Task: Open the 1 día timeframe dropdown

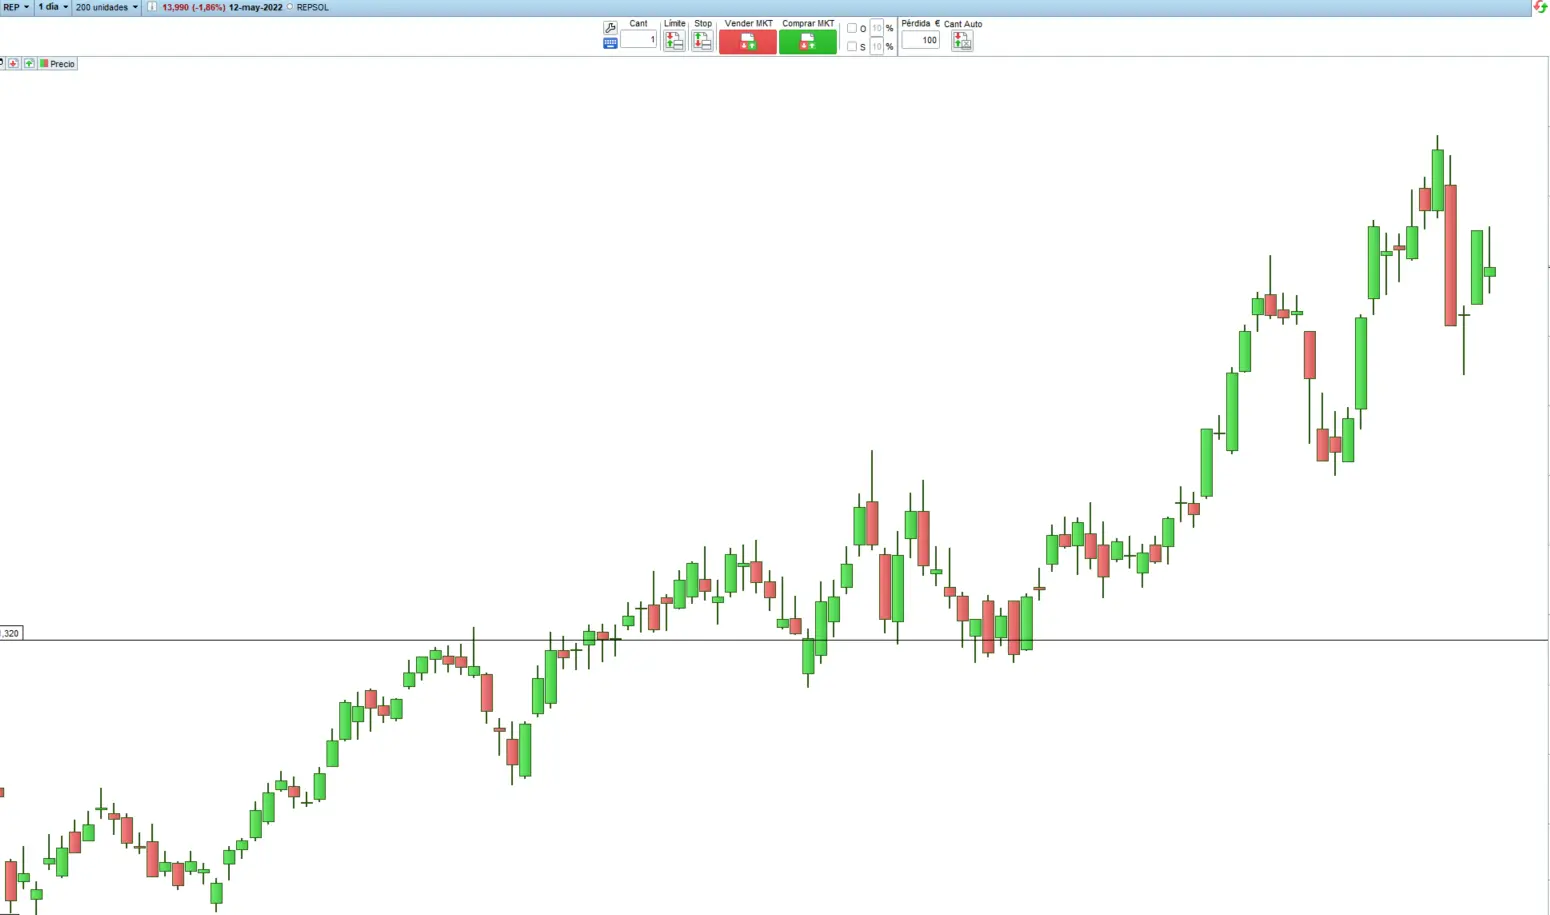Action: click(x=50, y=7)
